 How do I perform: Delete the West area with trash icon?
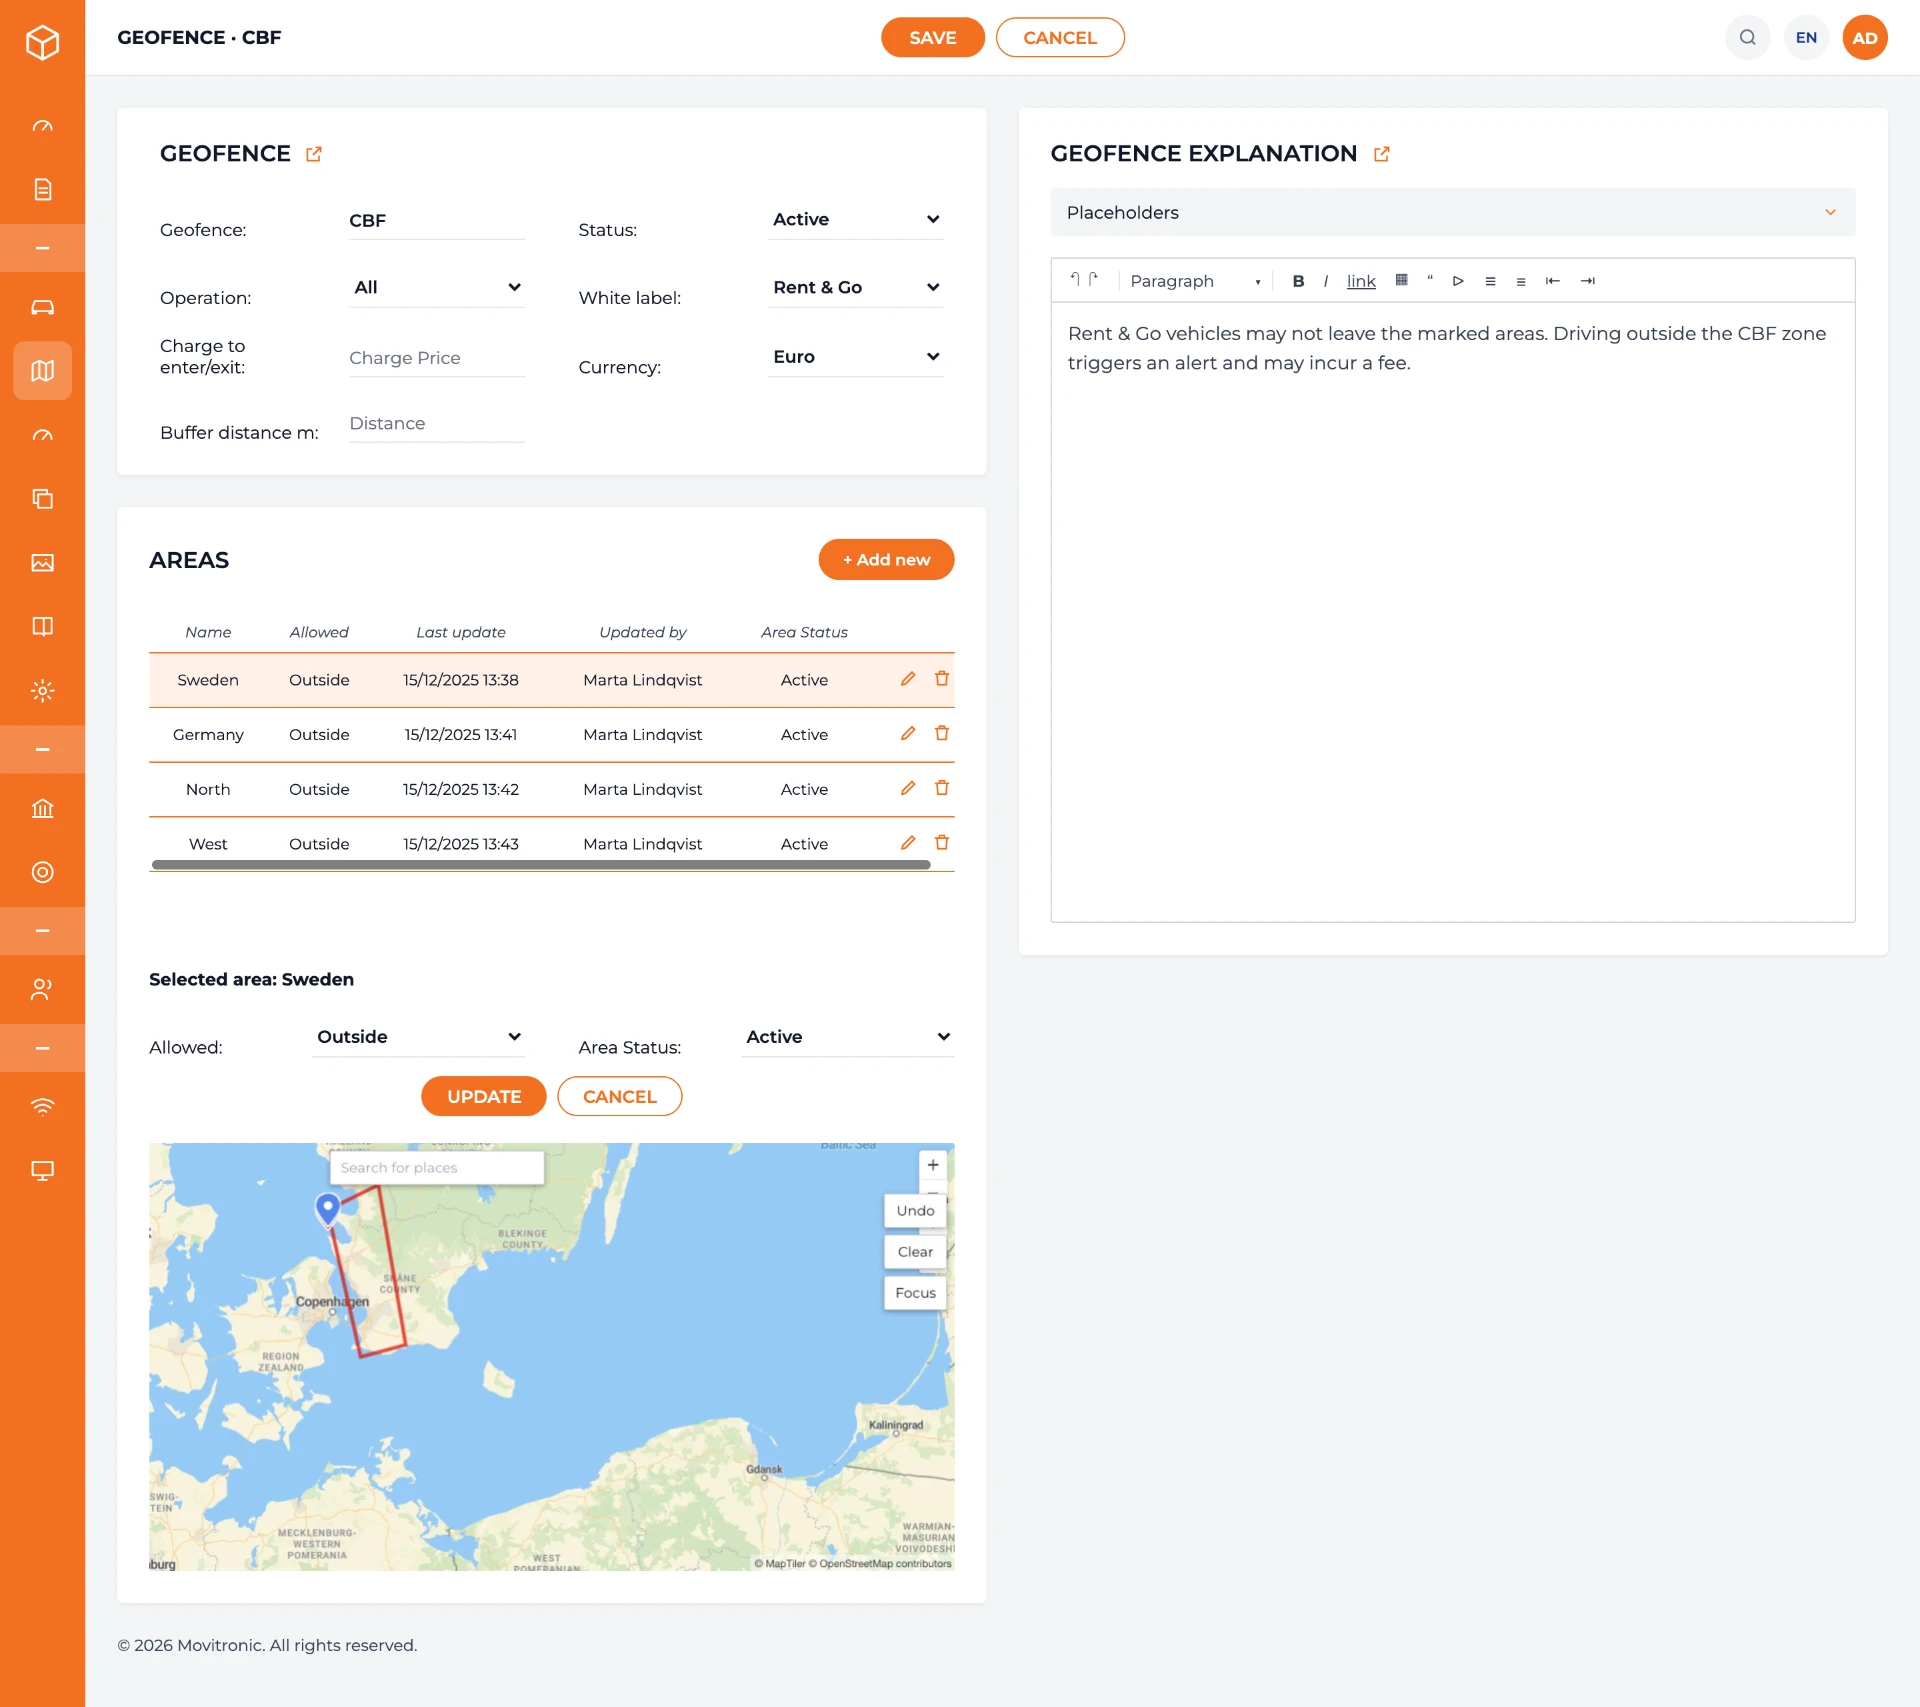pos(942,842)
